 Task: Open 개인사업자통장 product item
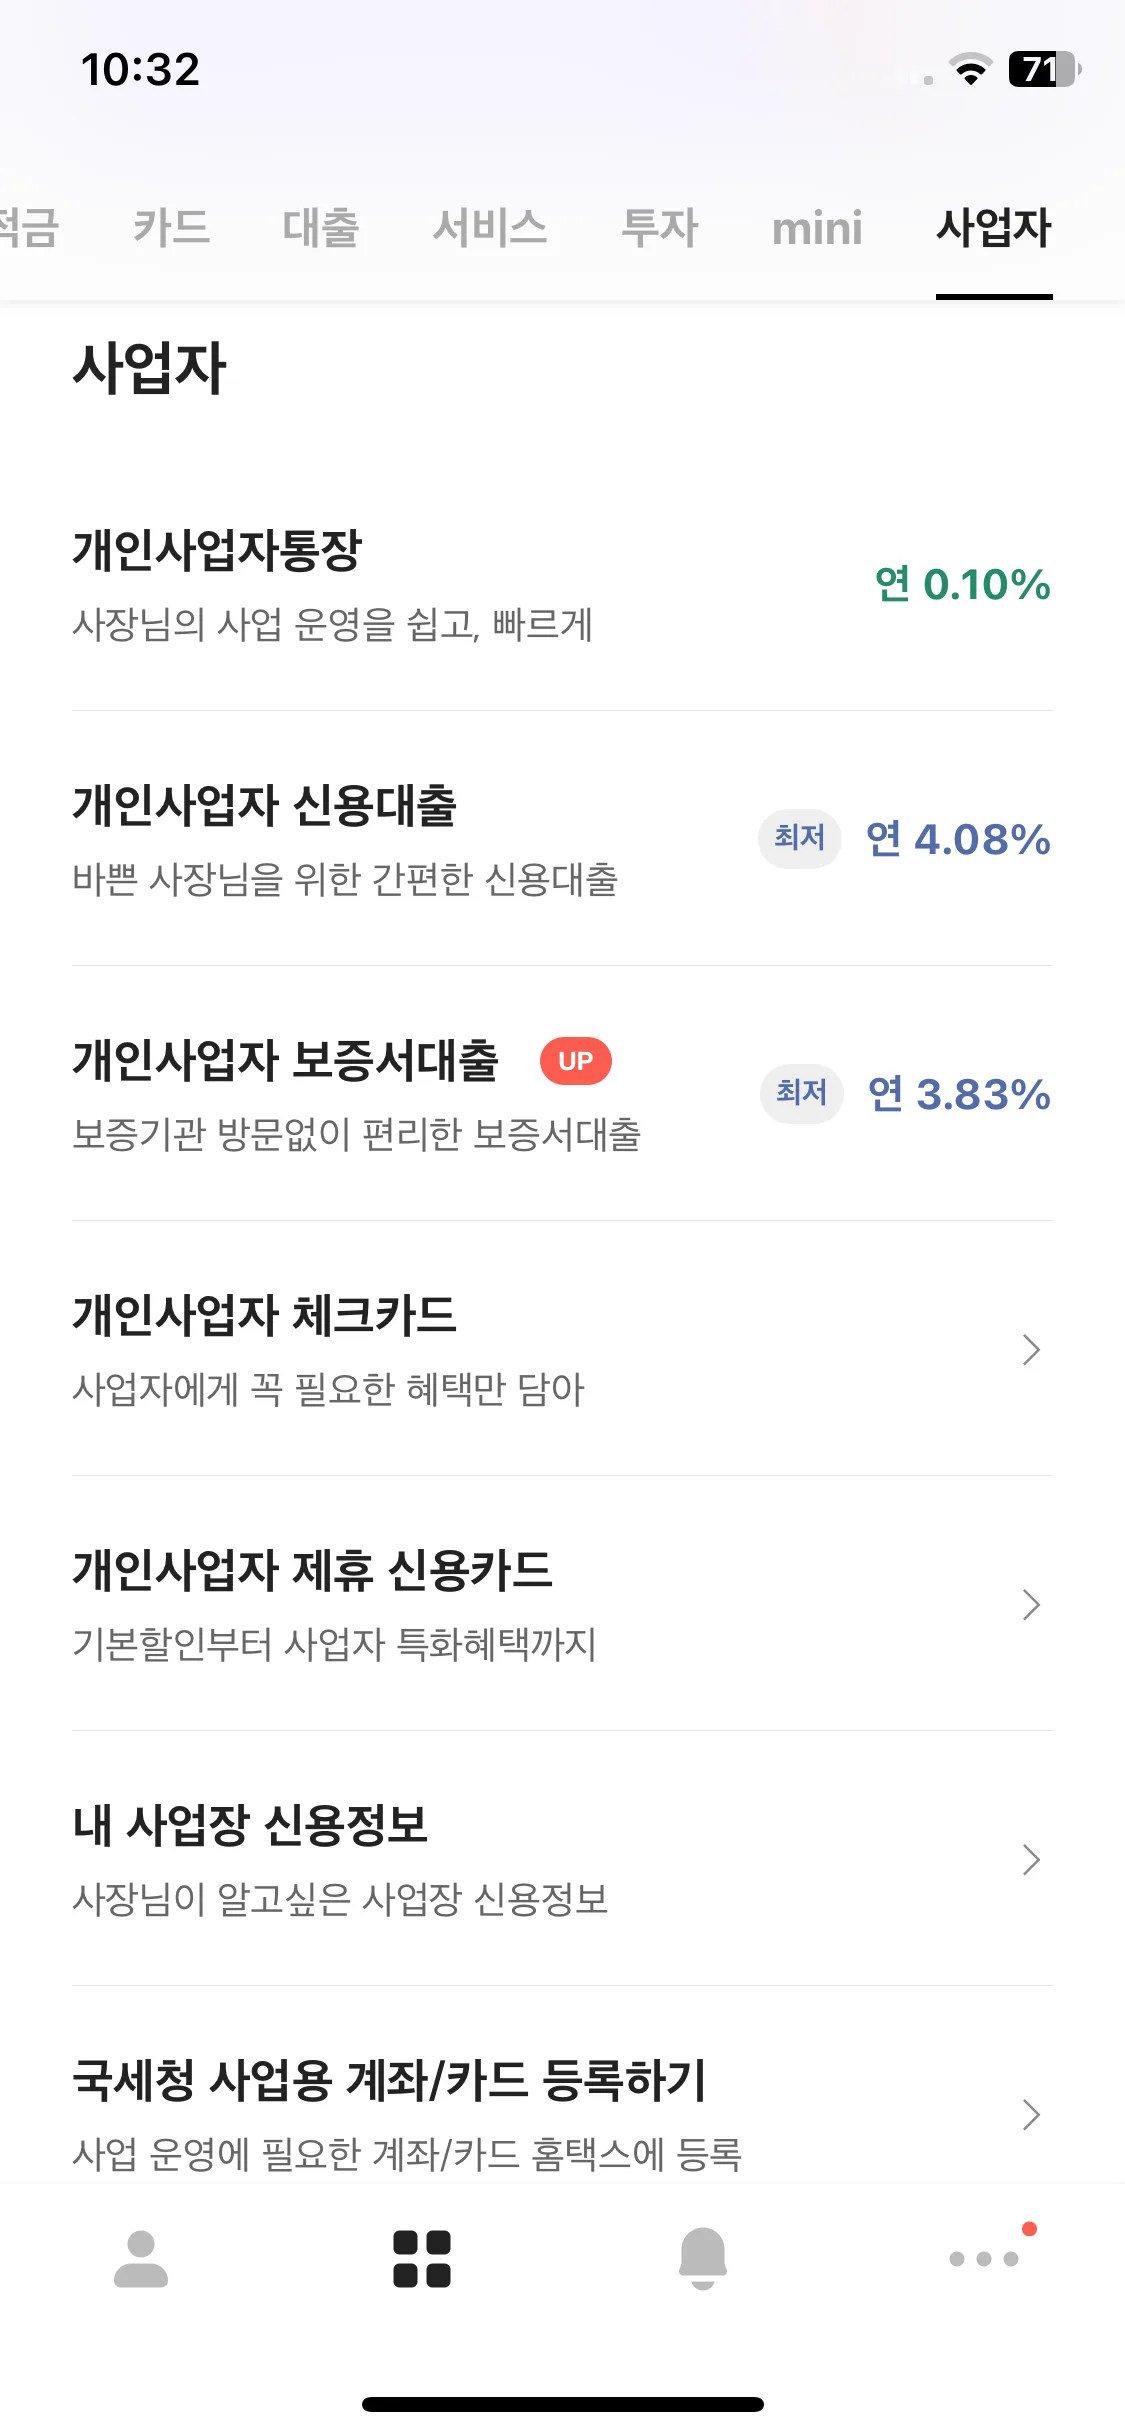coord(562,586)
